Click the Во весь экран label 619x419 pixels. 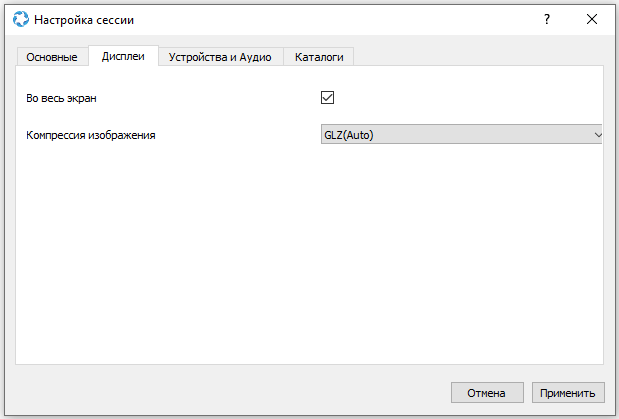click(61, 98)
